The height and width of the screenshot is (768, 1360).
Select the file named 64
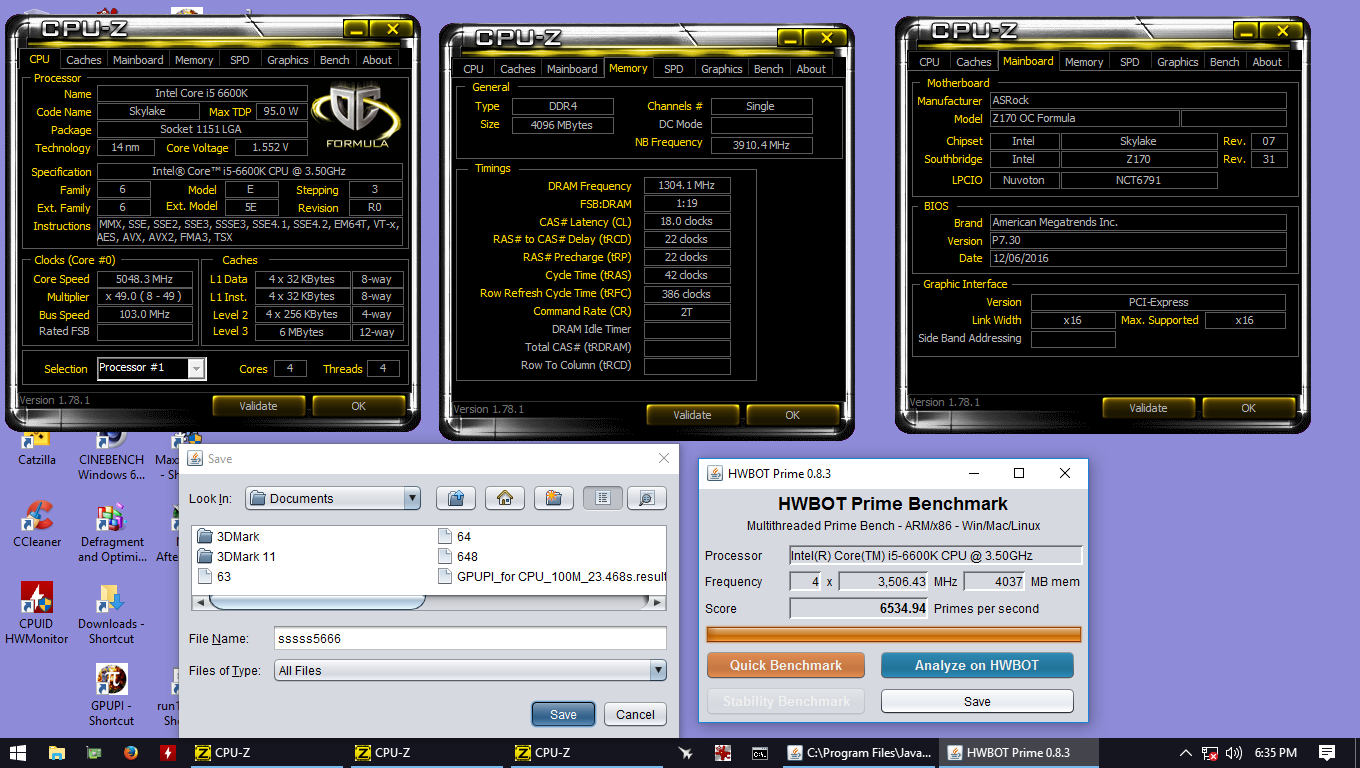[455, 537]
